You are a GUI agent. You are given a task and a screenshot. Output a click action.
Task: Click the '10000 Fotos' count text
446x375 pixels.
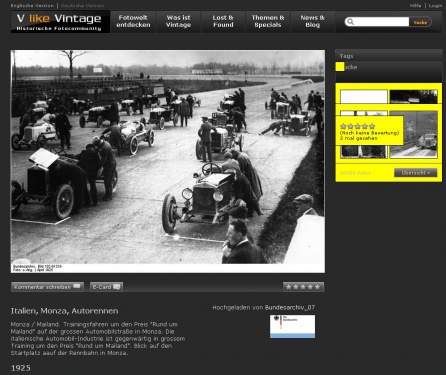tap(355, 173)
